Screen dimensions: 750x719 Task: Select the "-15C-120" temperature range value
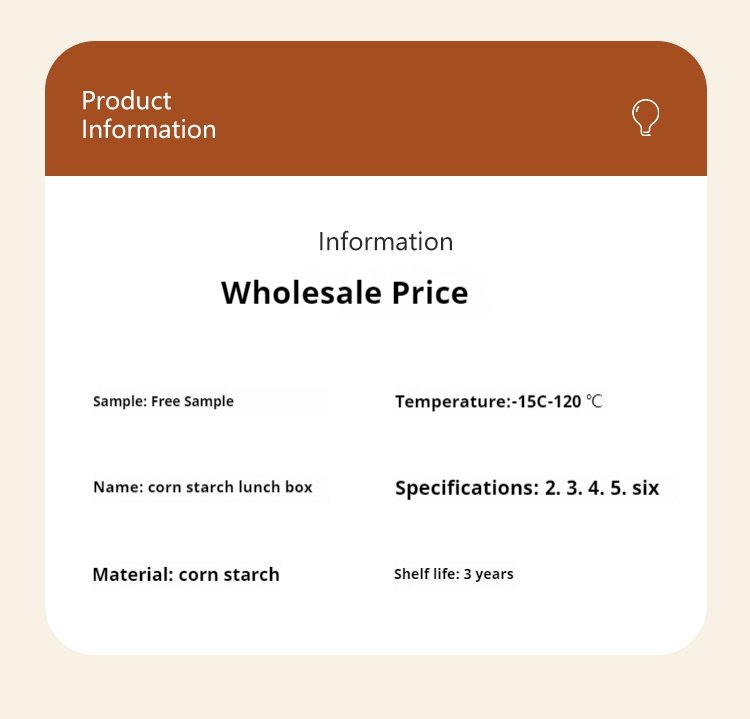[x=546, y=402]
